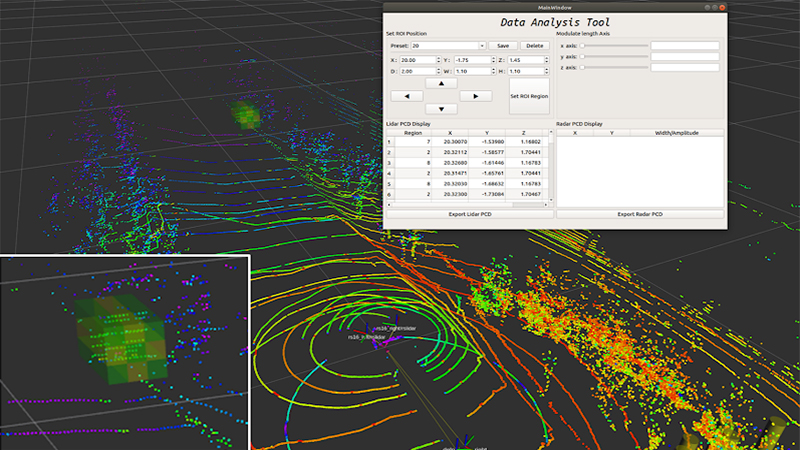
Task: Click the Lidar table scroll-down arrow
Action: (x=551, y=200)
